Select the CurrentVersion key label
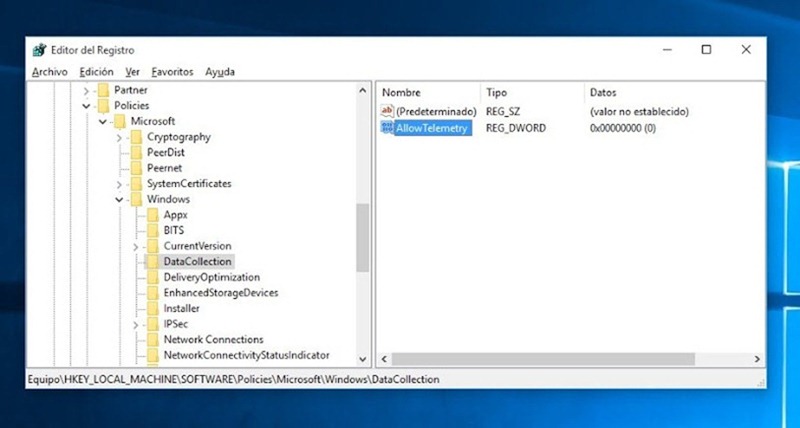 [x=197, y=246]
